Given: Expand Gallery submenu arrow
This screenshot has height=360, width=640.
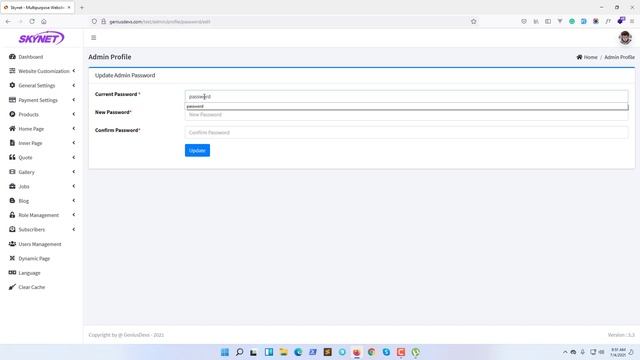Looking at the screenshot, I should coord(73,171).
